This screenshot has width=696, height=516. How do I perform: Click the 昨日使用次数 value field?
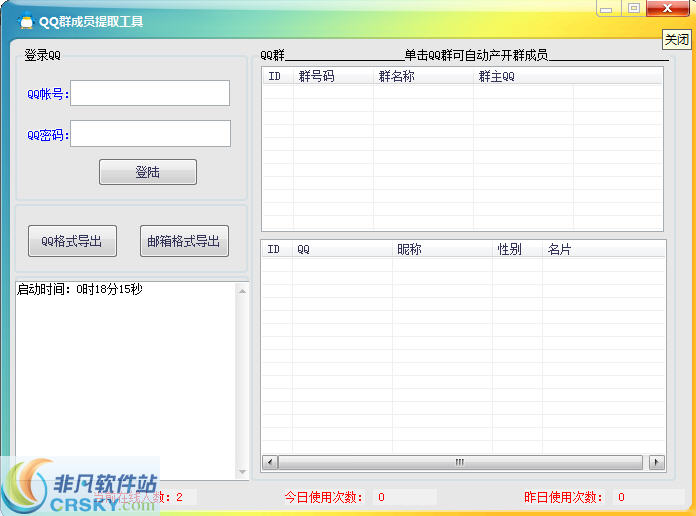(648, 497)
